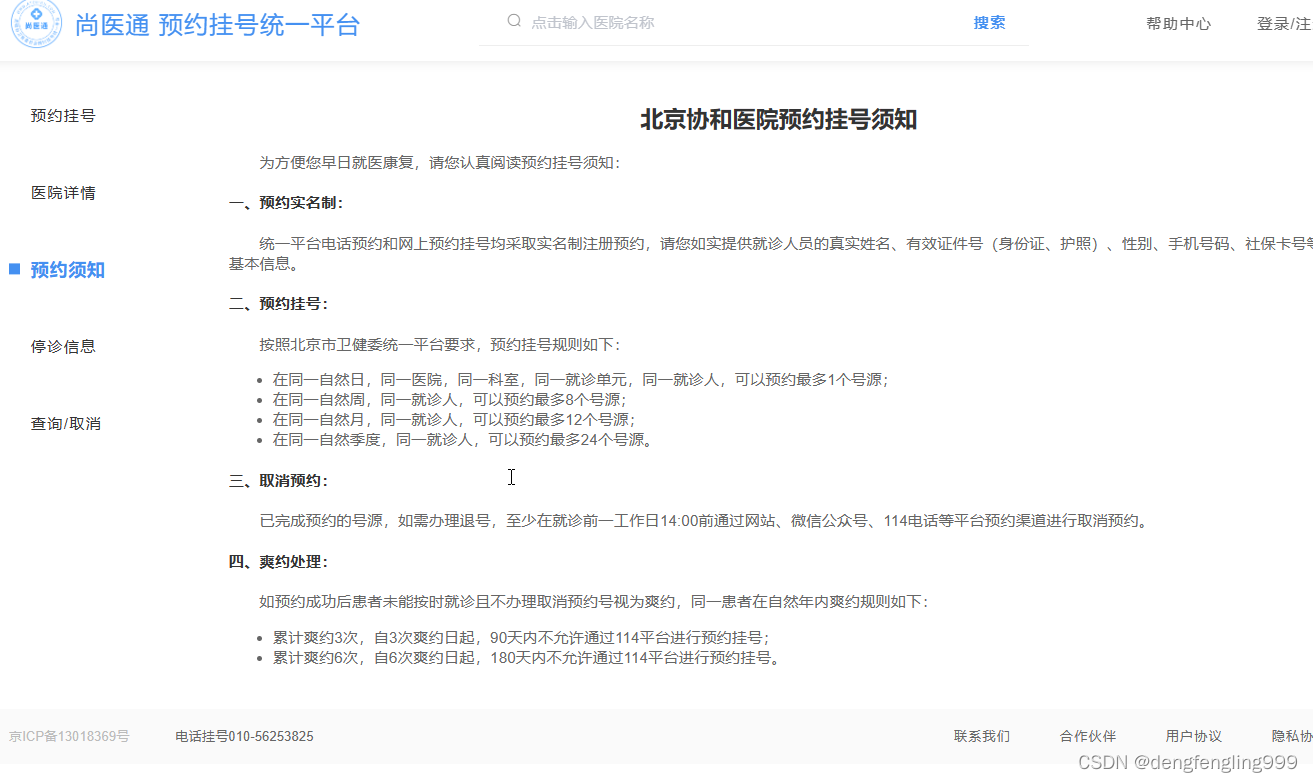Viewport: 1313px width, 782px height.
Task: Click the 尚医通 round logo icon
Action: tap(36, 24)
